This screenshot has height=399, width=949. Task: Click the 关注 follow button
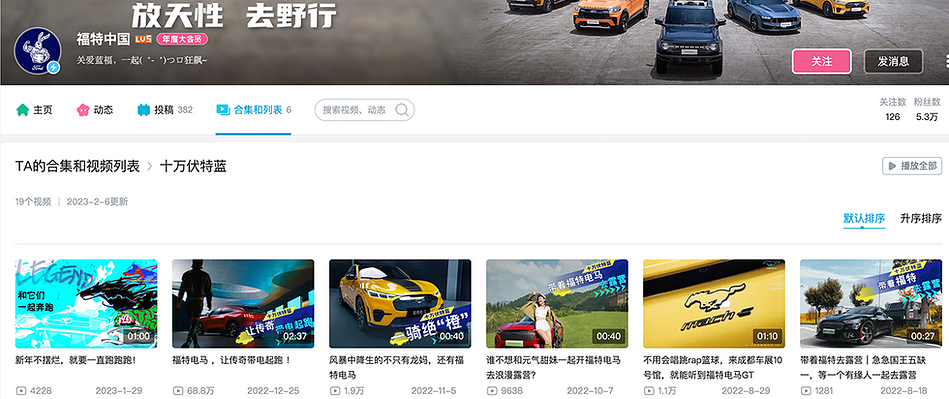pyautogui.click(x=821, y=61)
